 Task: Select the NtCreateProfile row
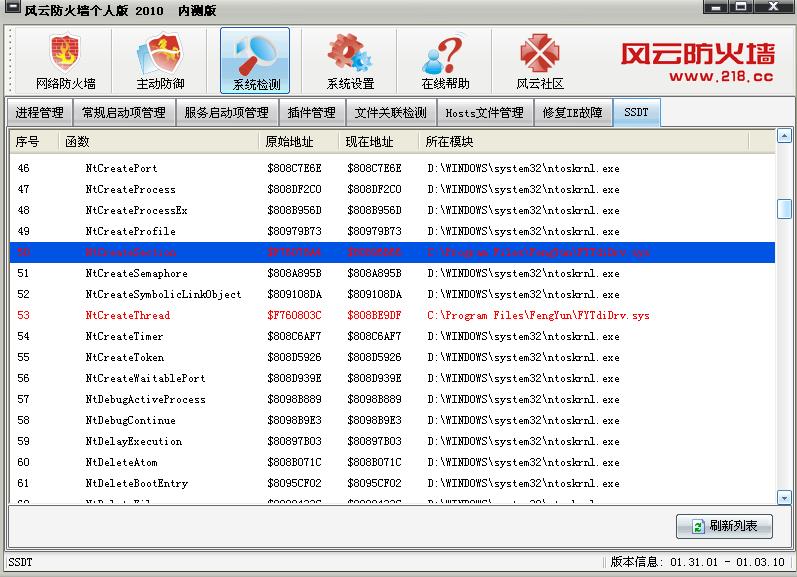pyautogui.click(x=392, y=231)
